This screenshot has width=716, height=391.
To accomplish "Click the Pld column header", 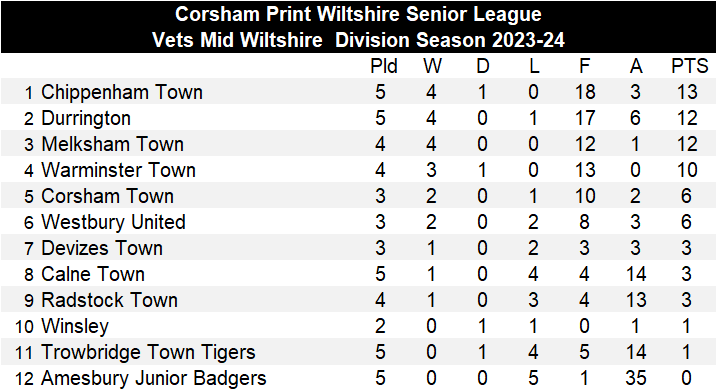I will 384,67.
